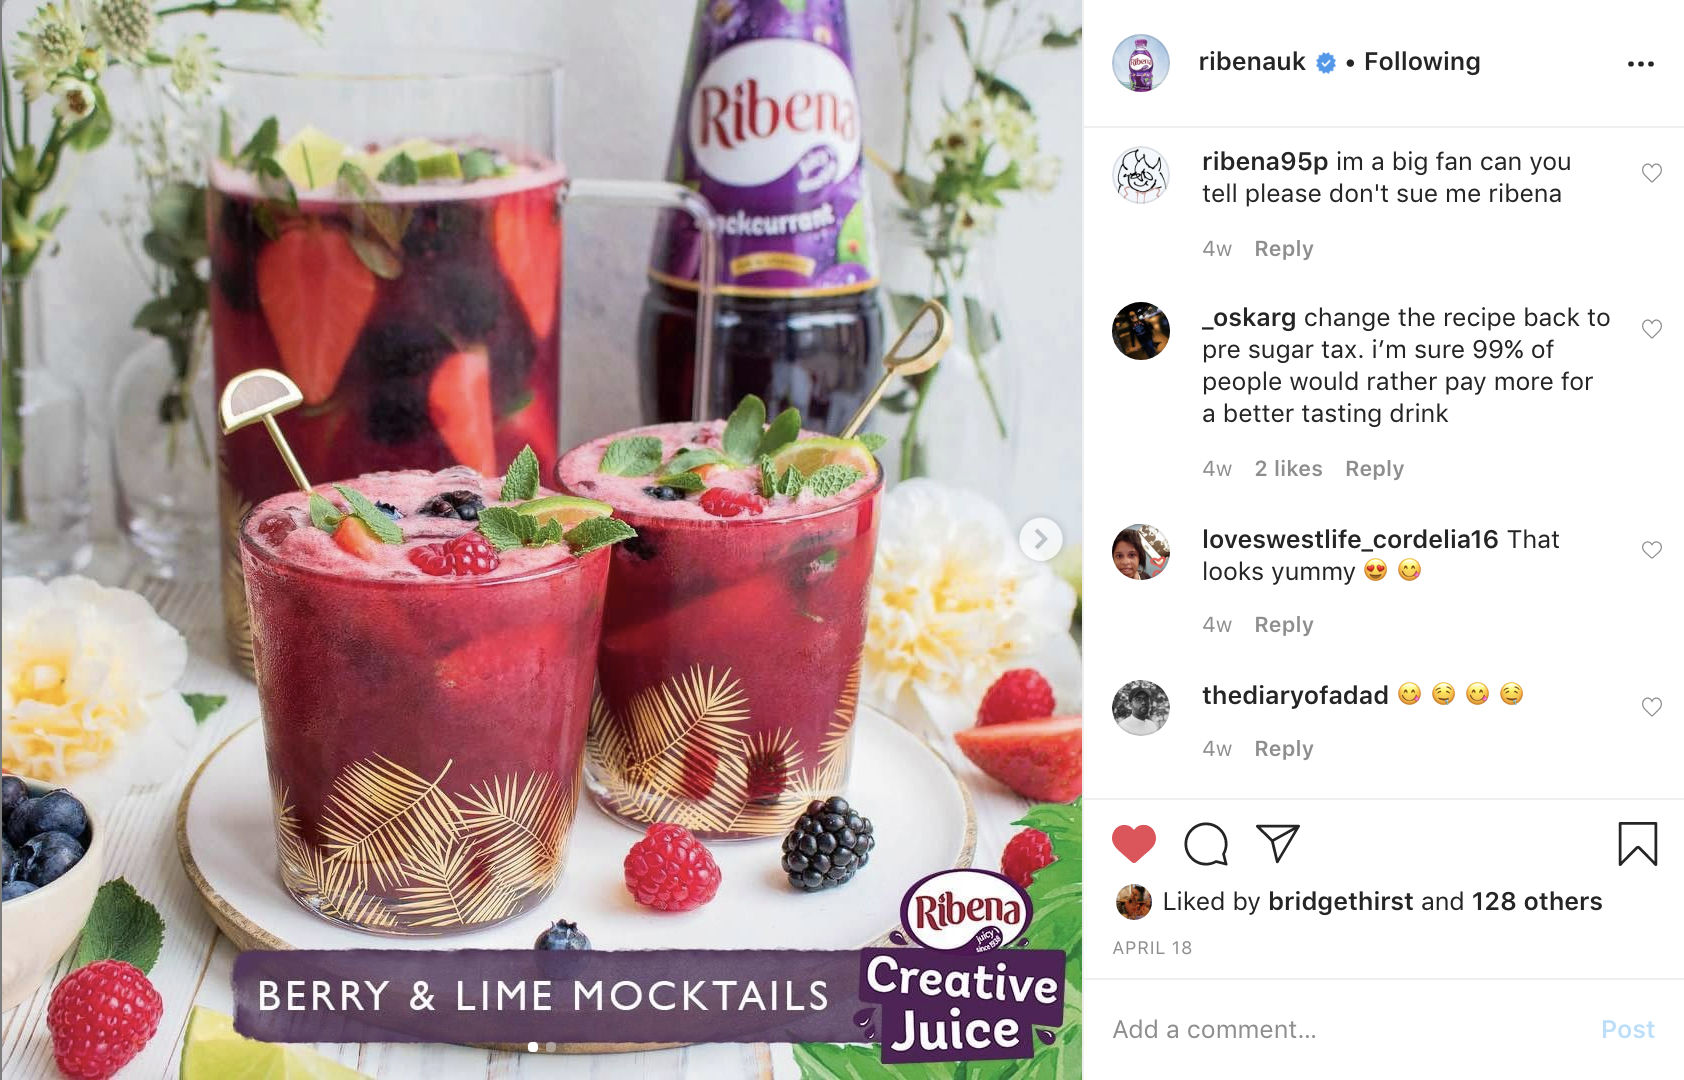1684x1080 pixels.
Task: Share the post with the paper plane icon
Action: [1278, 843]
